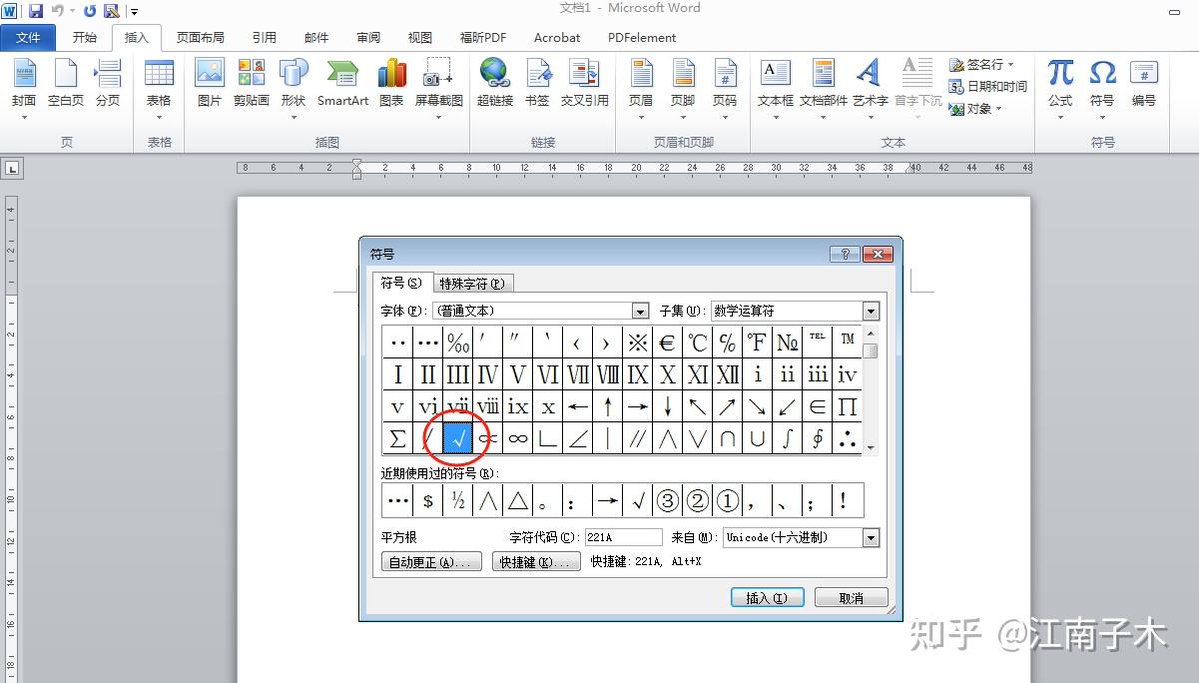Viewport: 1199px width, 683px height.
Task: Select the summation Σ symbol in grid
Action: click(x=398, y=438)
